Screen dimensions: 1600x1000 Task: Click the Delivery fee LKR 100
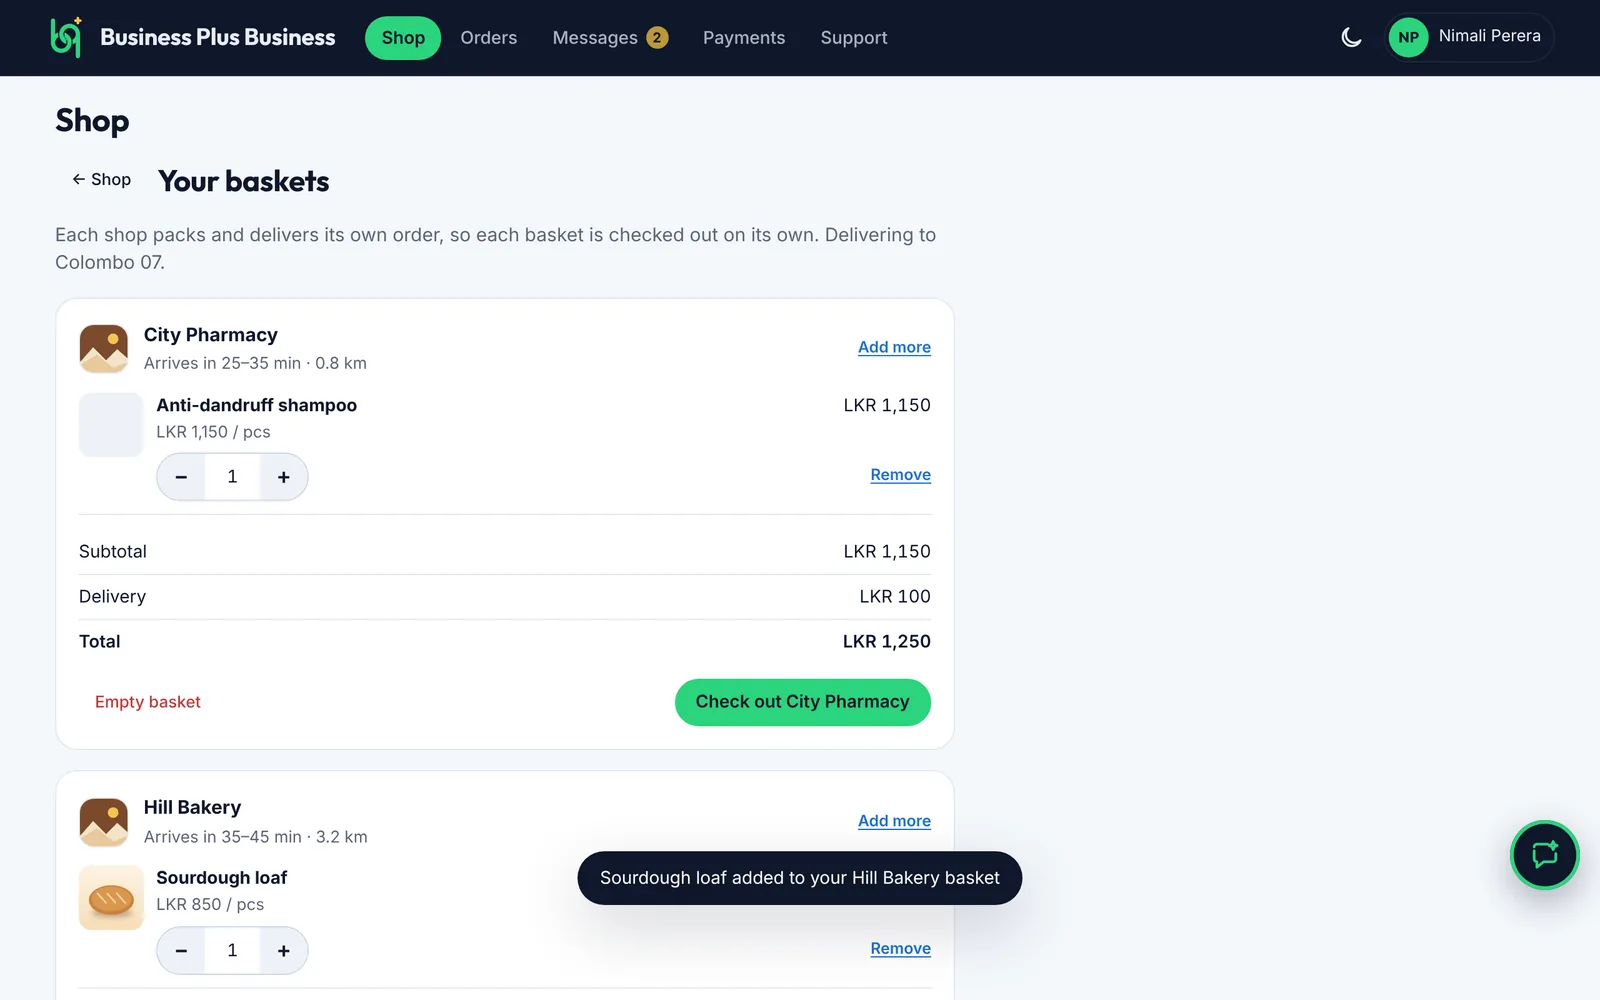coord(895,597)
